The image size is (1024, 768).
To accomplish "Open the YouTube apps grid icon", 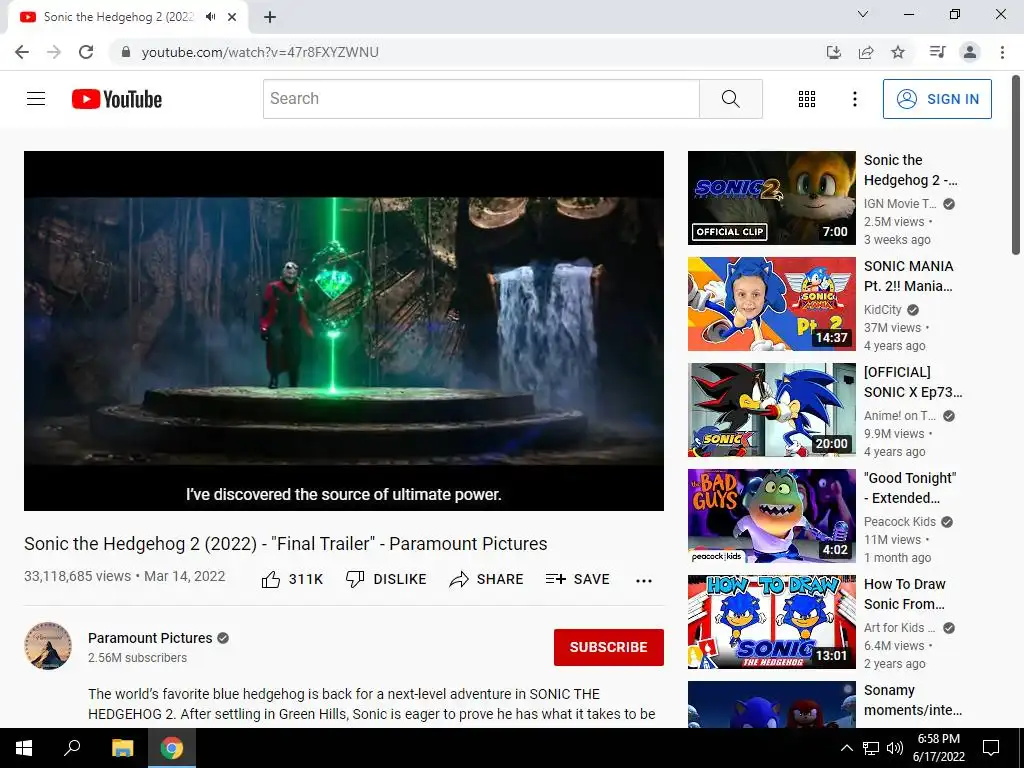I will 807,99.
